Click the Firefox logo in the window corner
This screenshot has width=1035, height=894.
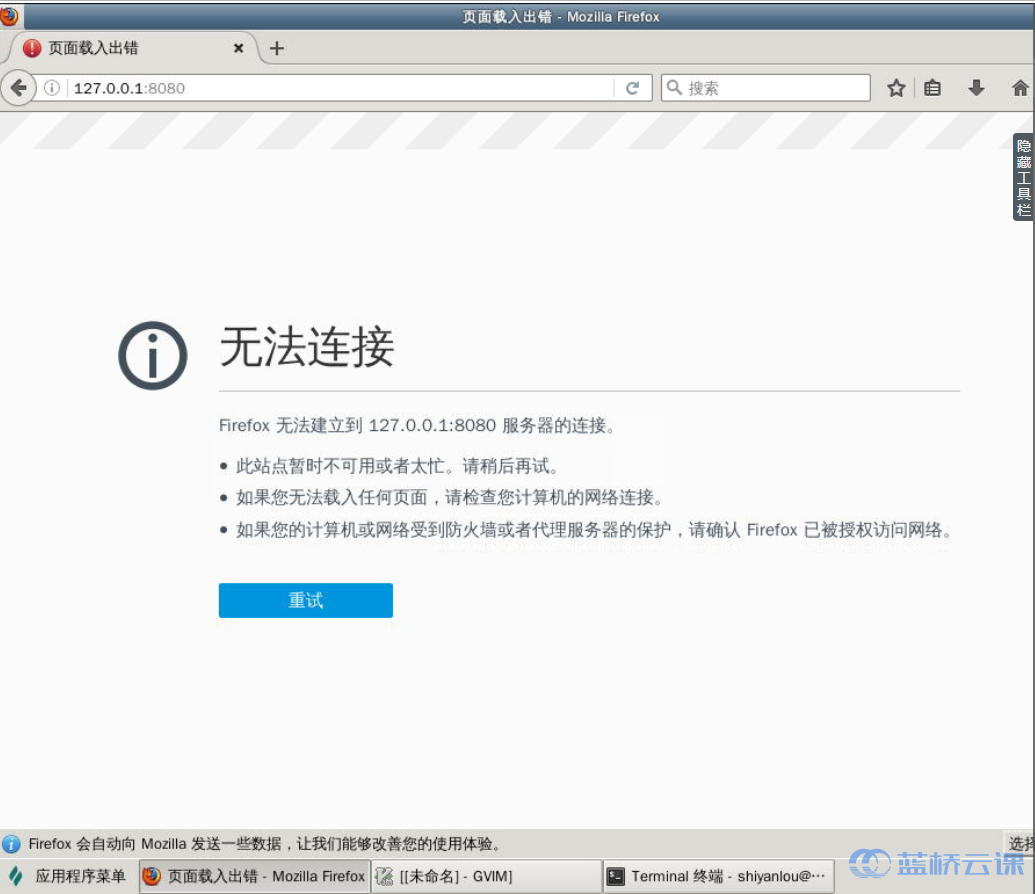[x=9, y=16]
